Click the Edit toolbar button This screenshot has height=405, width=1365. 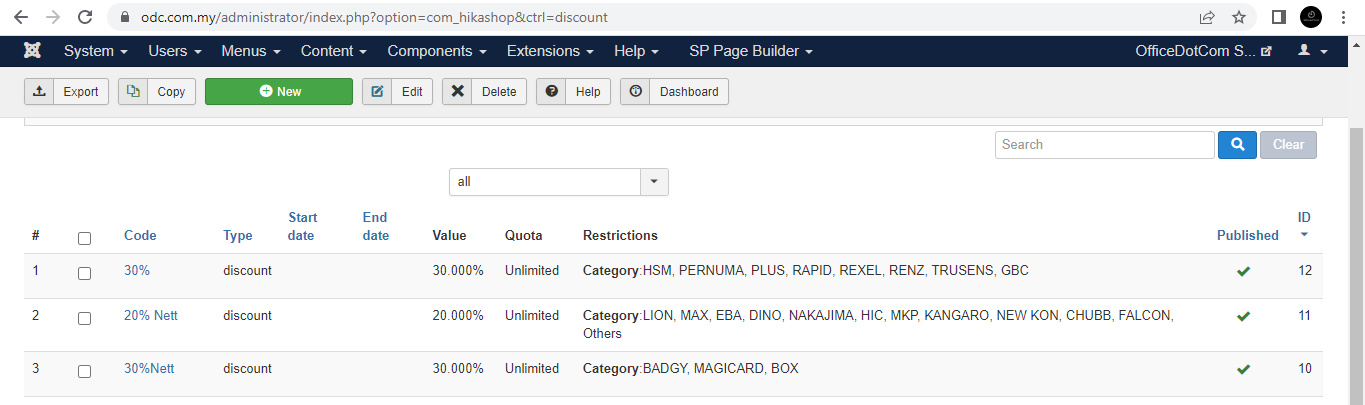[397, 92]
